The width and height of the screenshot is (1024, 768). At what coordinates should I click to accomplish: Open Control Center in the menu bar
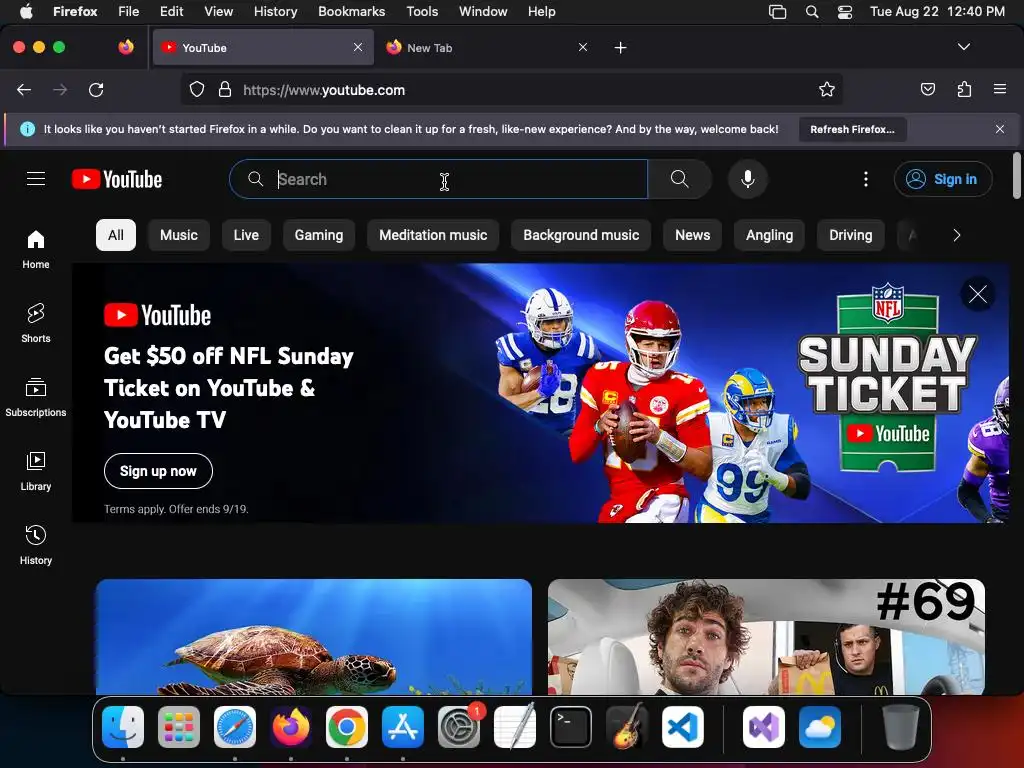[x=844, y=12]
